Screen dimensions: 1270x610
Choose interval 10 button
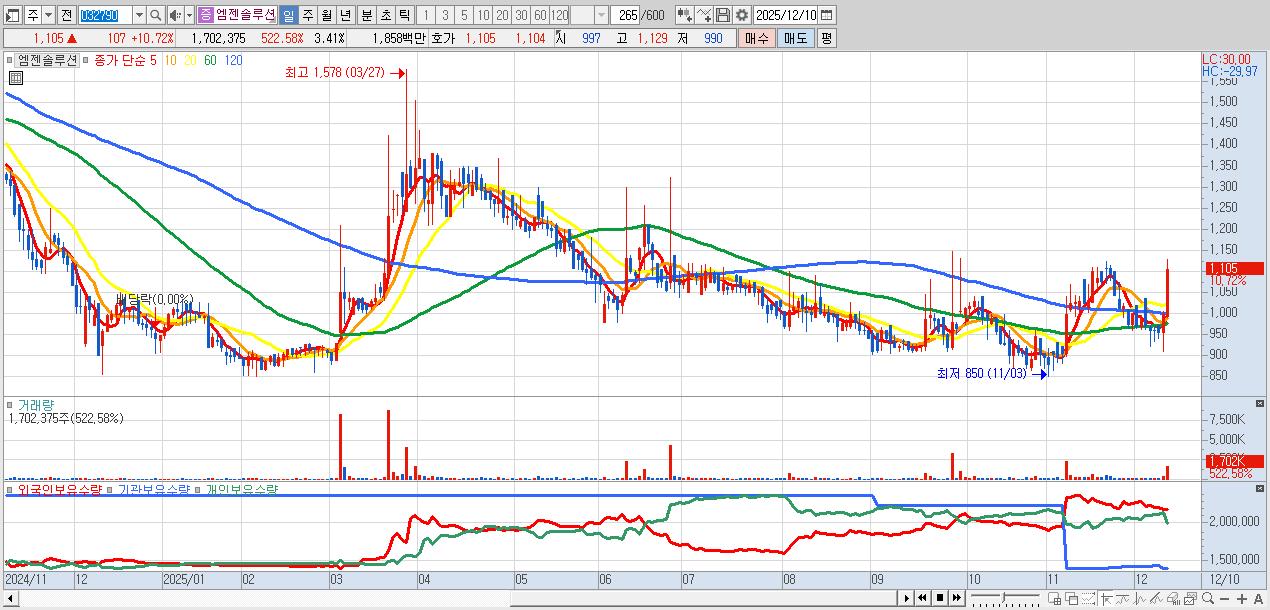pyautogui.click(x=483, y=15)
